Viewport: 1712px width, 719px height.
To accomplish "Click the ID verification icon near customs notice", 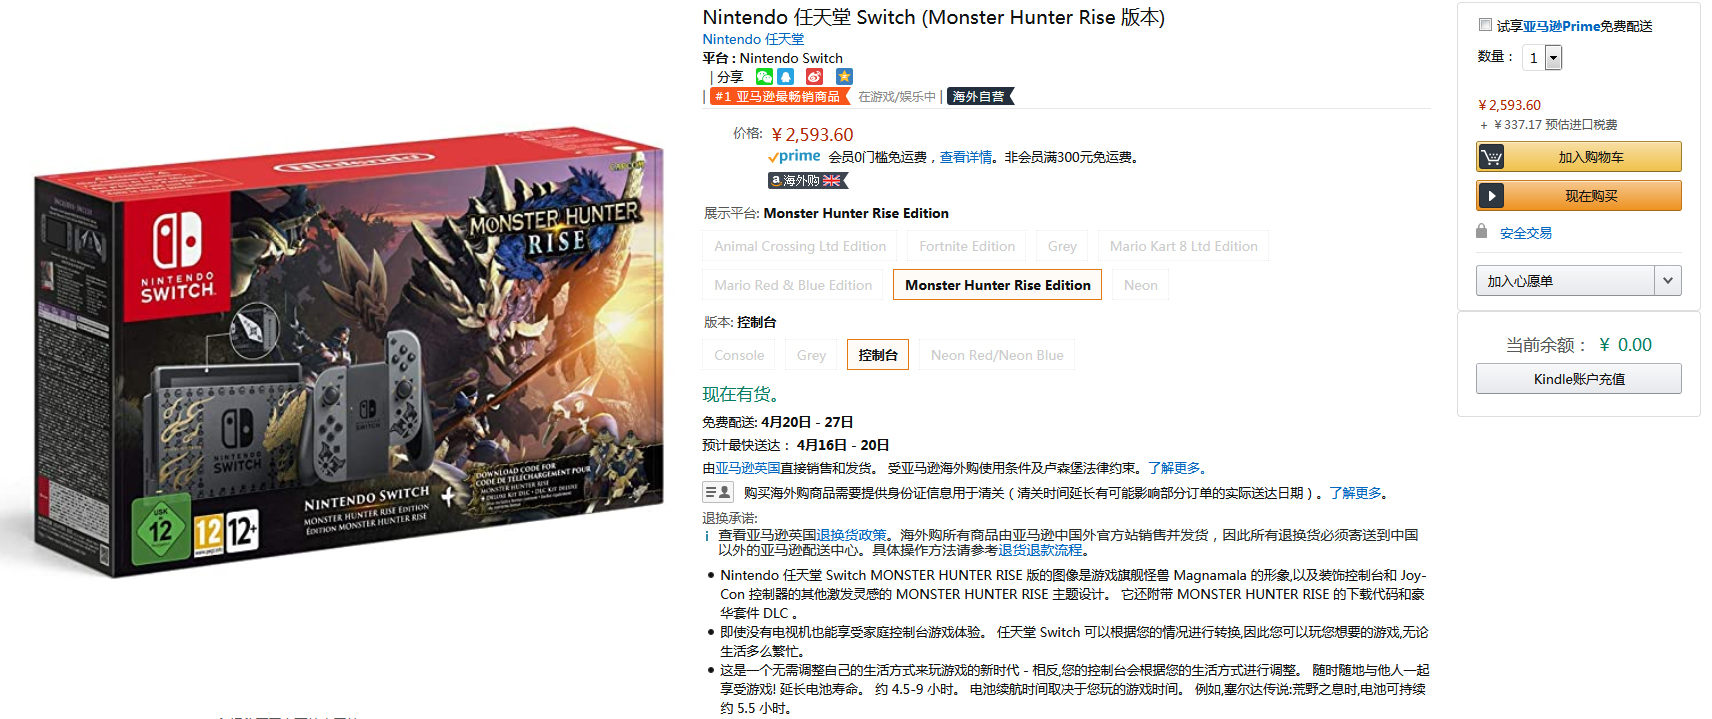I will 718,492.
